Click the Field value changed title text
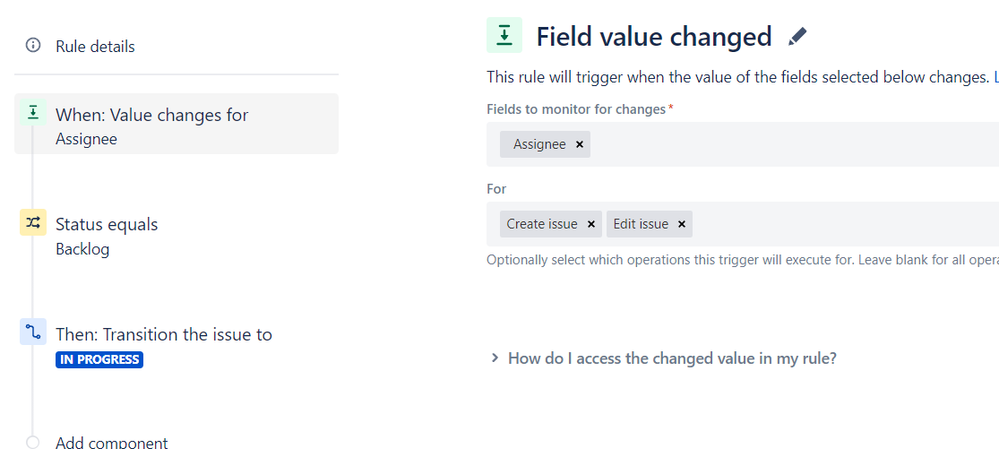Viewport: 999px width, 449px height. 654,37
